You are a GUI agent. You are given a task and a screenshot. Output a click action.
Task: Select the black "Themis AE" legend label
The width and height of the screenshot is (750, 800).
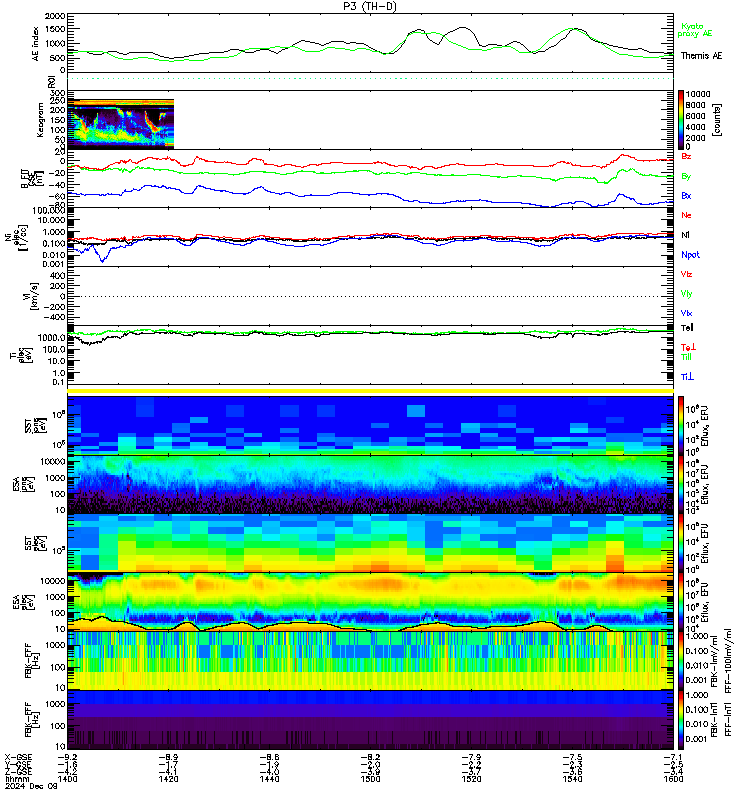702,56
